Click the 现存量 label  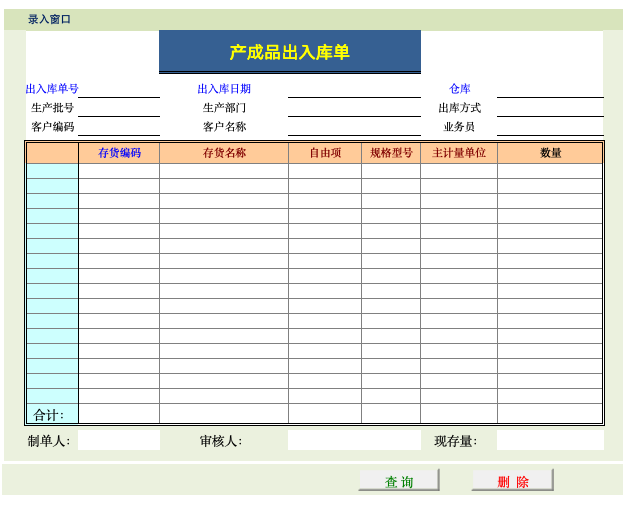(455, 441)
